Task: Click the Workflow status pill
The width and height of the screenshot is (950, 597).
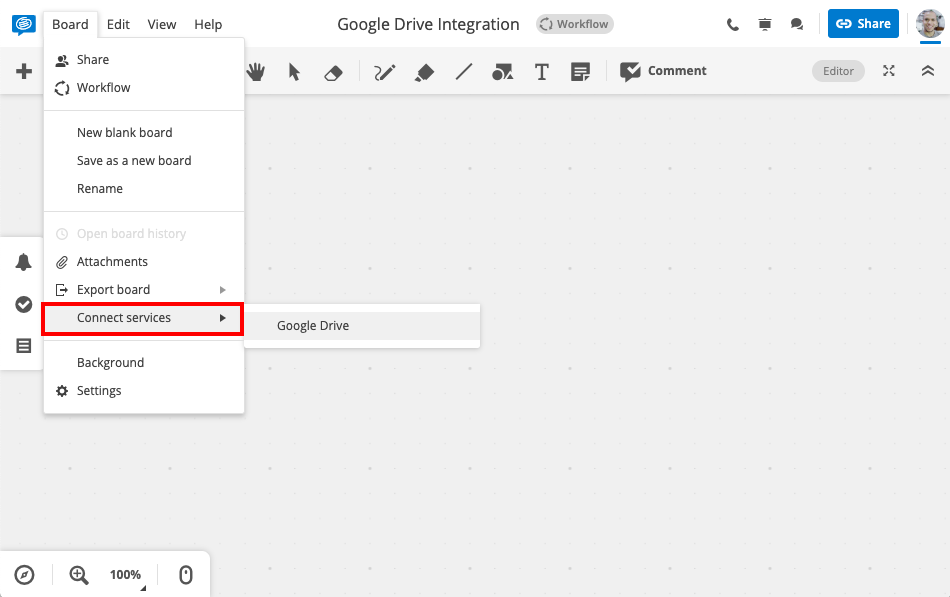Action: pyautogui.click(x=574, y=24)
